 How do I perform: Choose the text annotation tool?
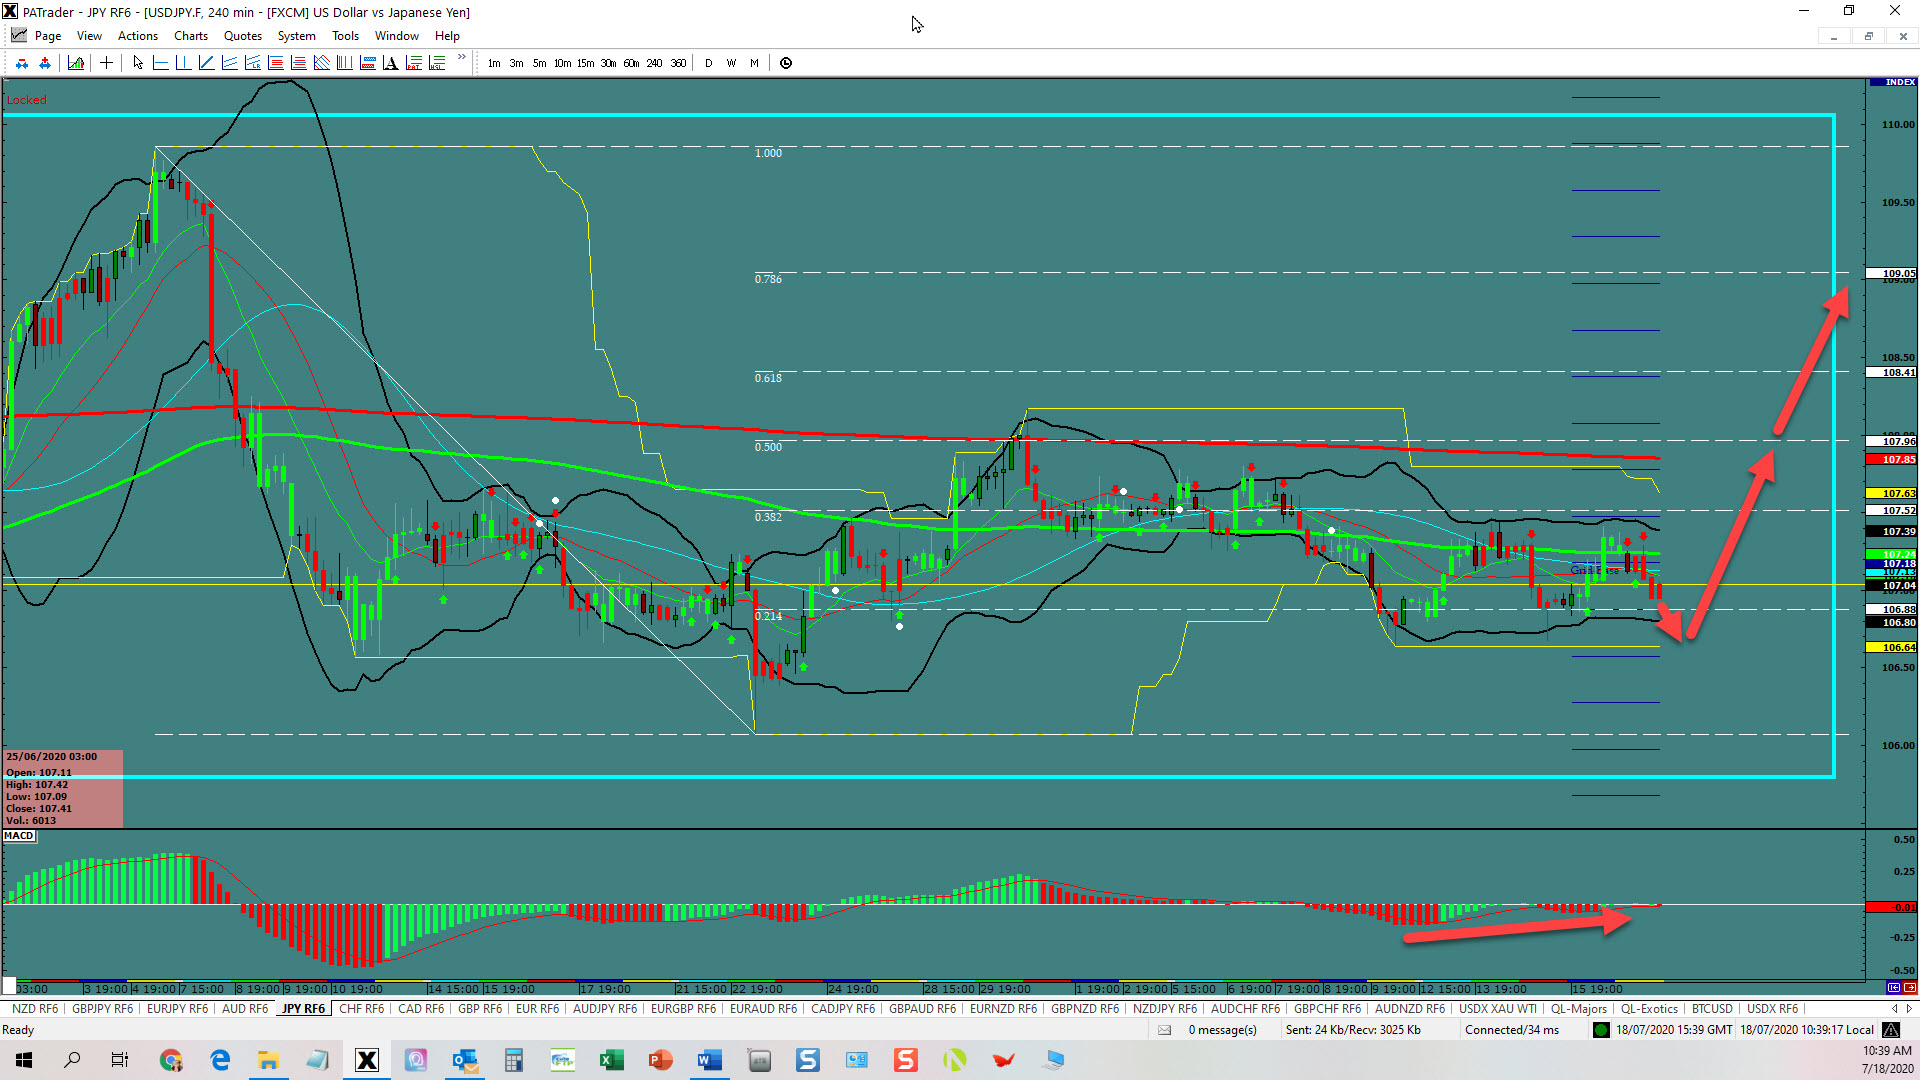pos(390,63)
